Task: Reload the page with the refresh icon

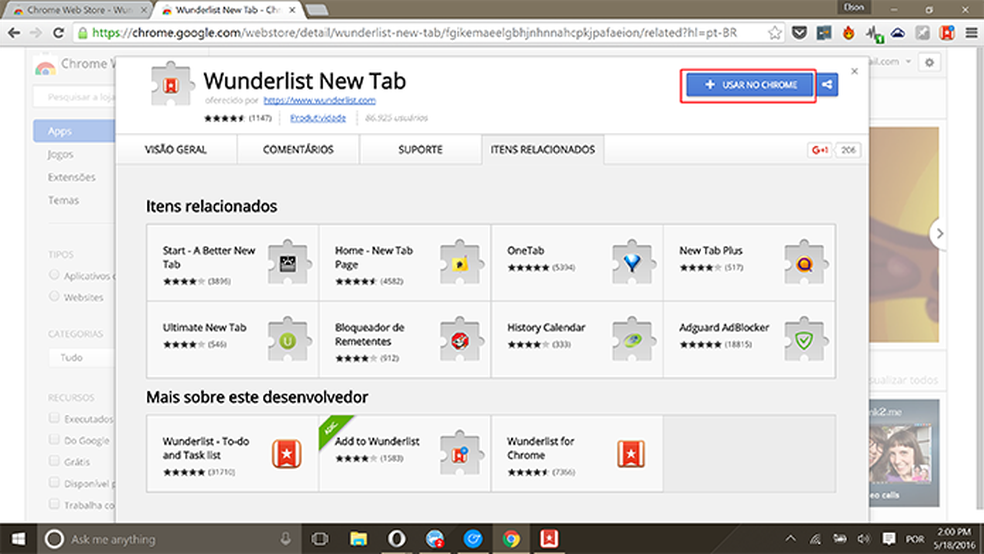Action: pyautogui.click(x=58, y=33)
